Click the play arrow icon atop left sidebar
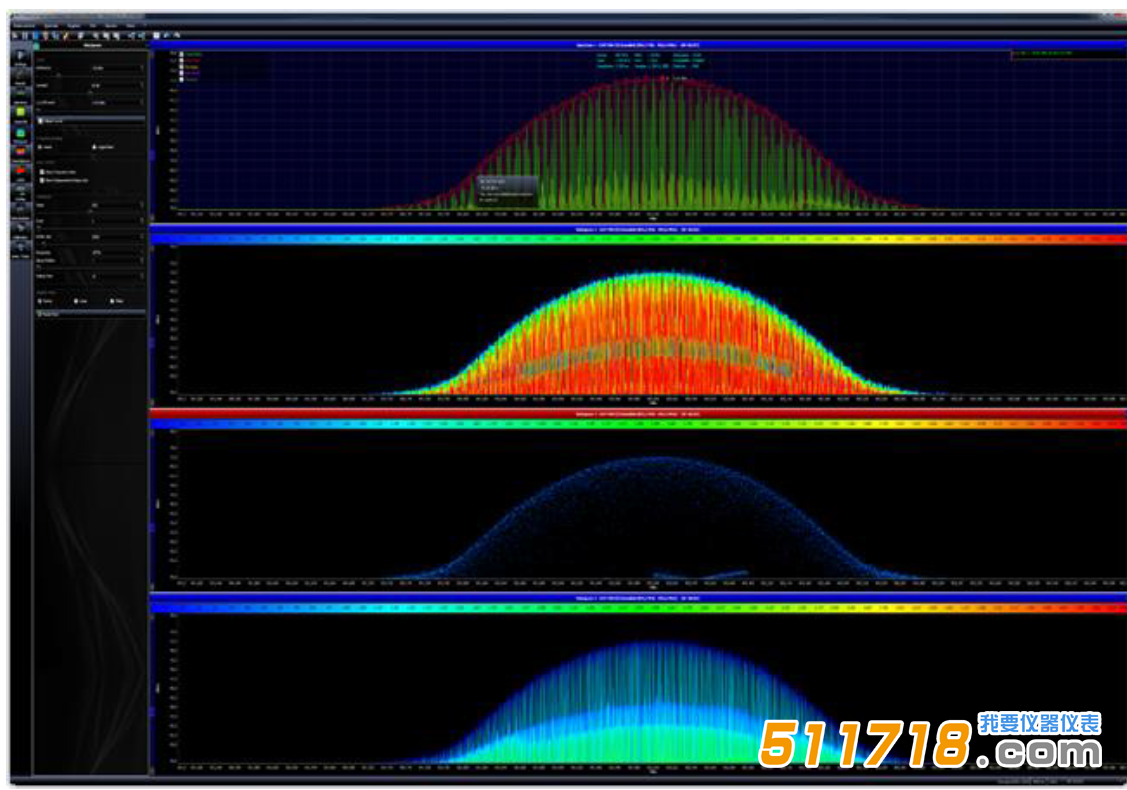Screen dimensions: 1127x790 click(21, 55)
